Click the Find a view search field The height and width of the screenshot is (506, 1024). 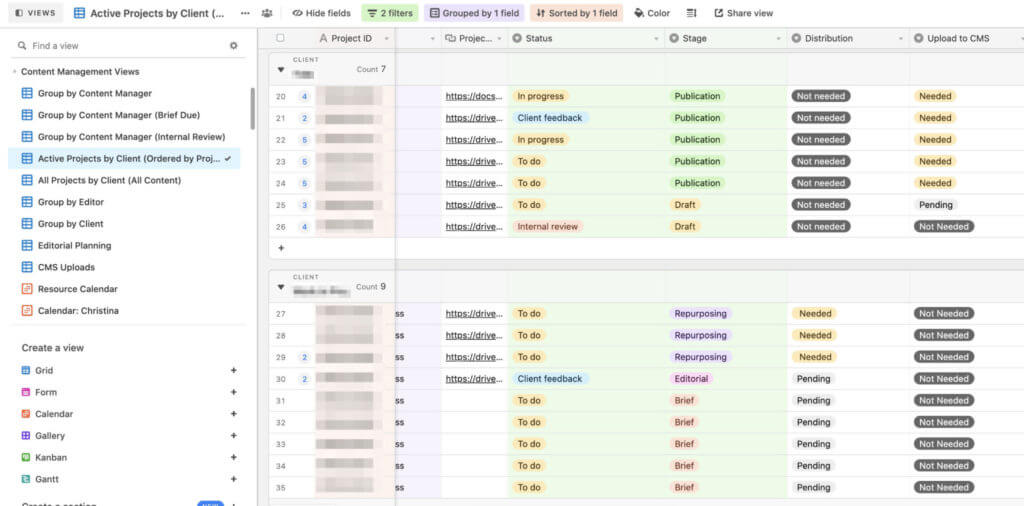[120, 46]
